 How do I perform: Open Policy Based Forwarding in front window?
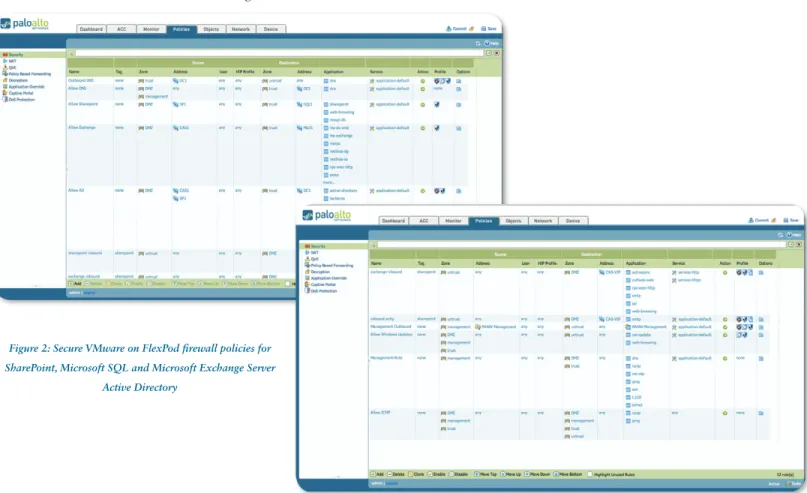[x=329, y=266]
